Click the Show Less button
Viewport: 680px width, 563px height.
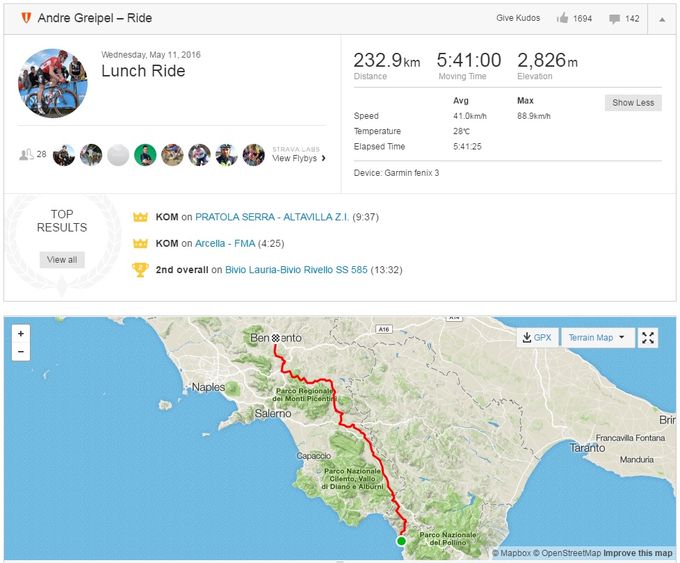coord(633,103)
